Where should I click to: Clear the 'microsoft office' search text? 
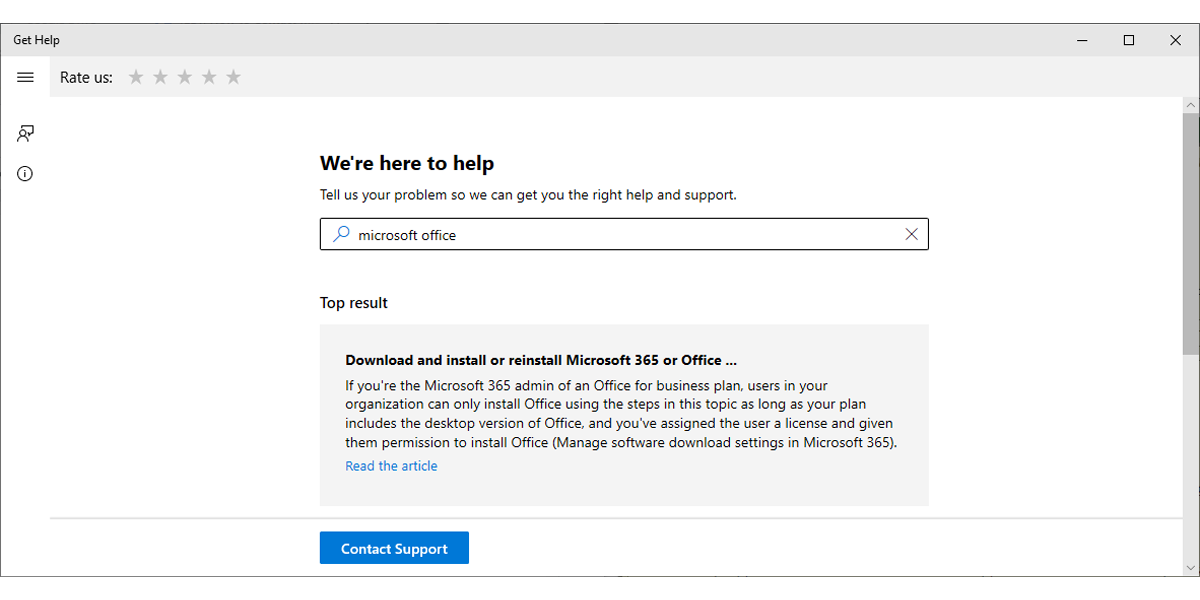pos(911,234)
